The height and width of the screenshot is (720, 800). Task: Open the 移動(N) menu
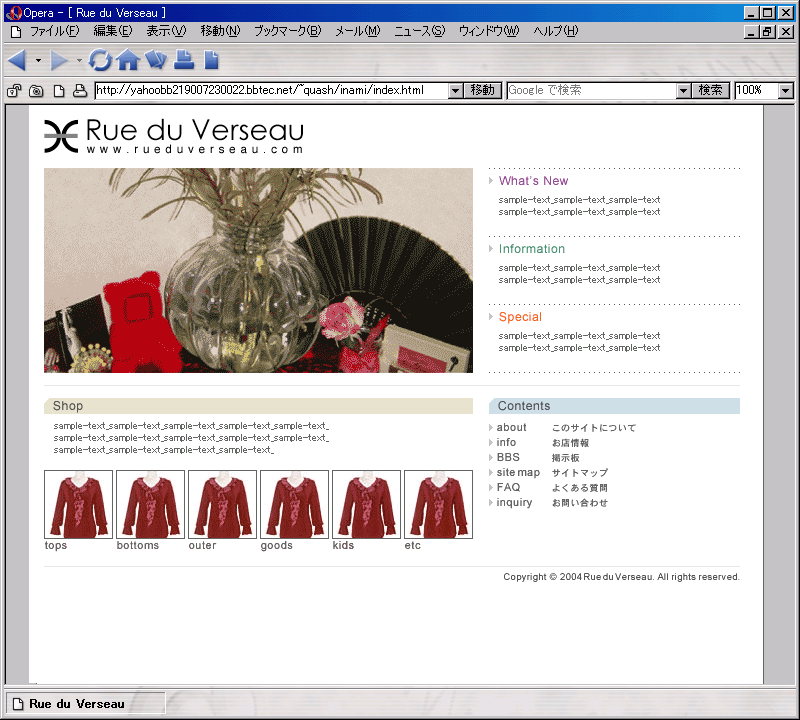point(220,32)
